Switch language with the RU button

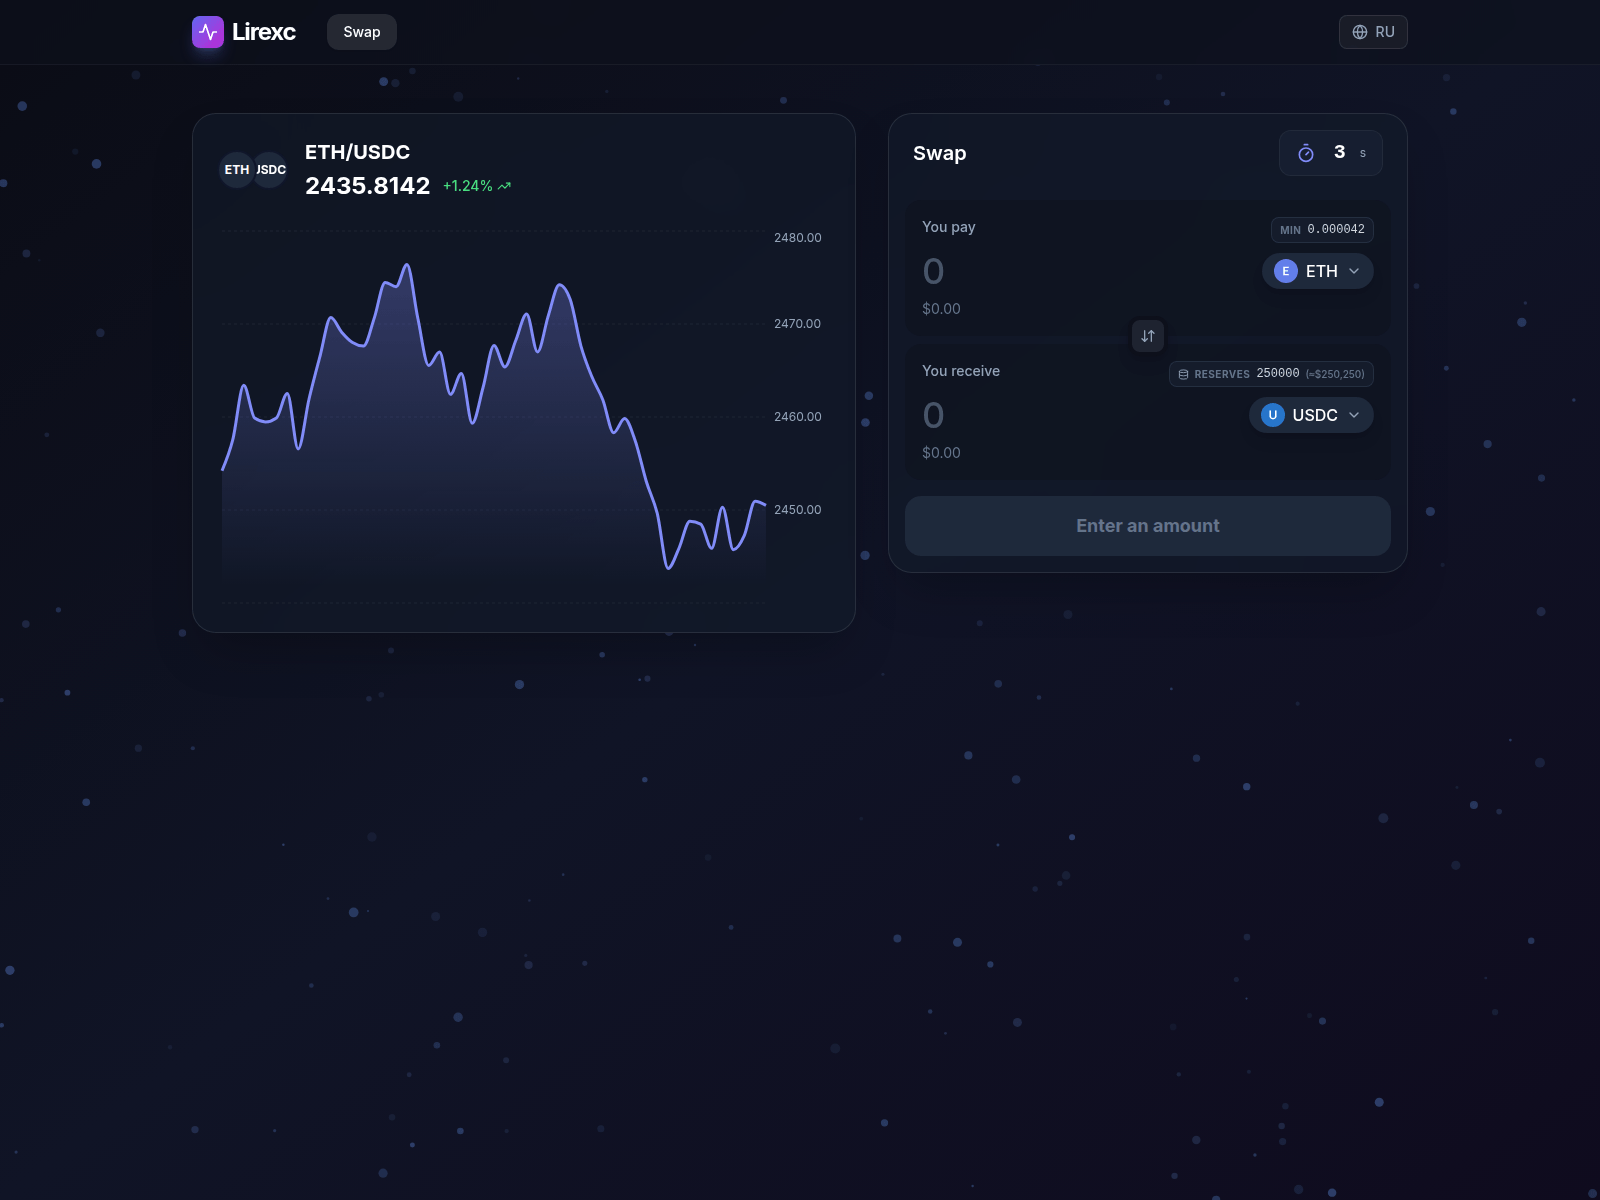click(1373, 32)
